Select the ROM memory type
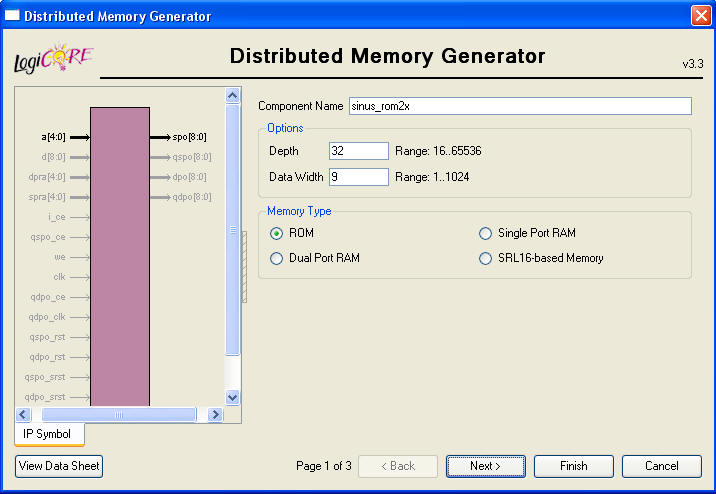716x494 pixels. pyautogui.click(x=276, y=233)
